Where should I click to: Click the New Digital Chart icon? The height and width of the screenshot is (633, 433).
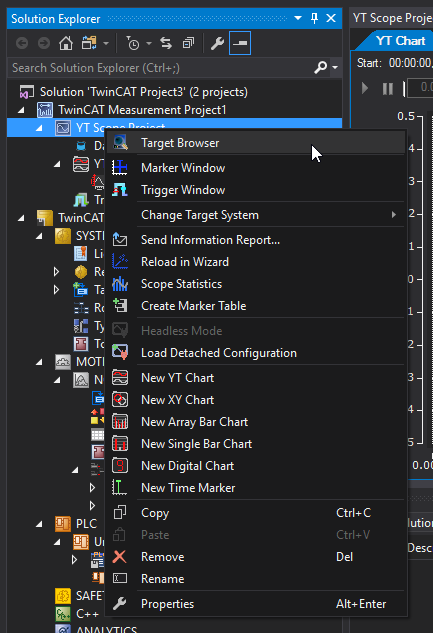tap(120, 465)
